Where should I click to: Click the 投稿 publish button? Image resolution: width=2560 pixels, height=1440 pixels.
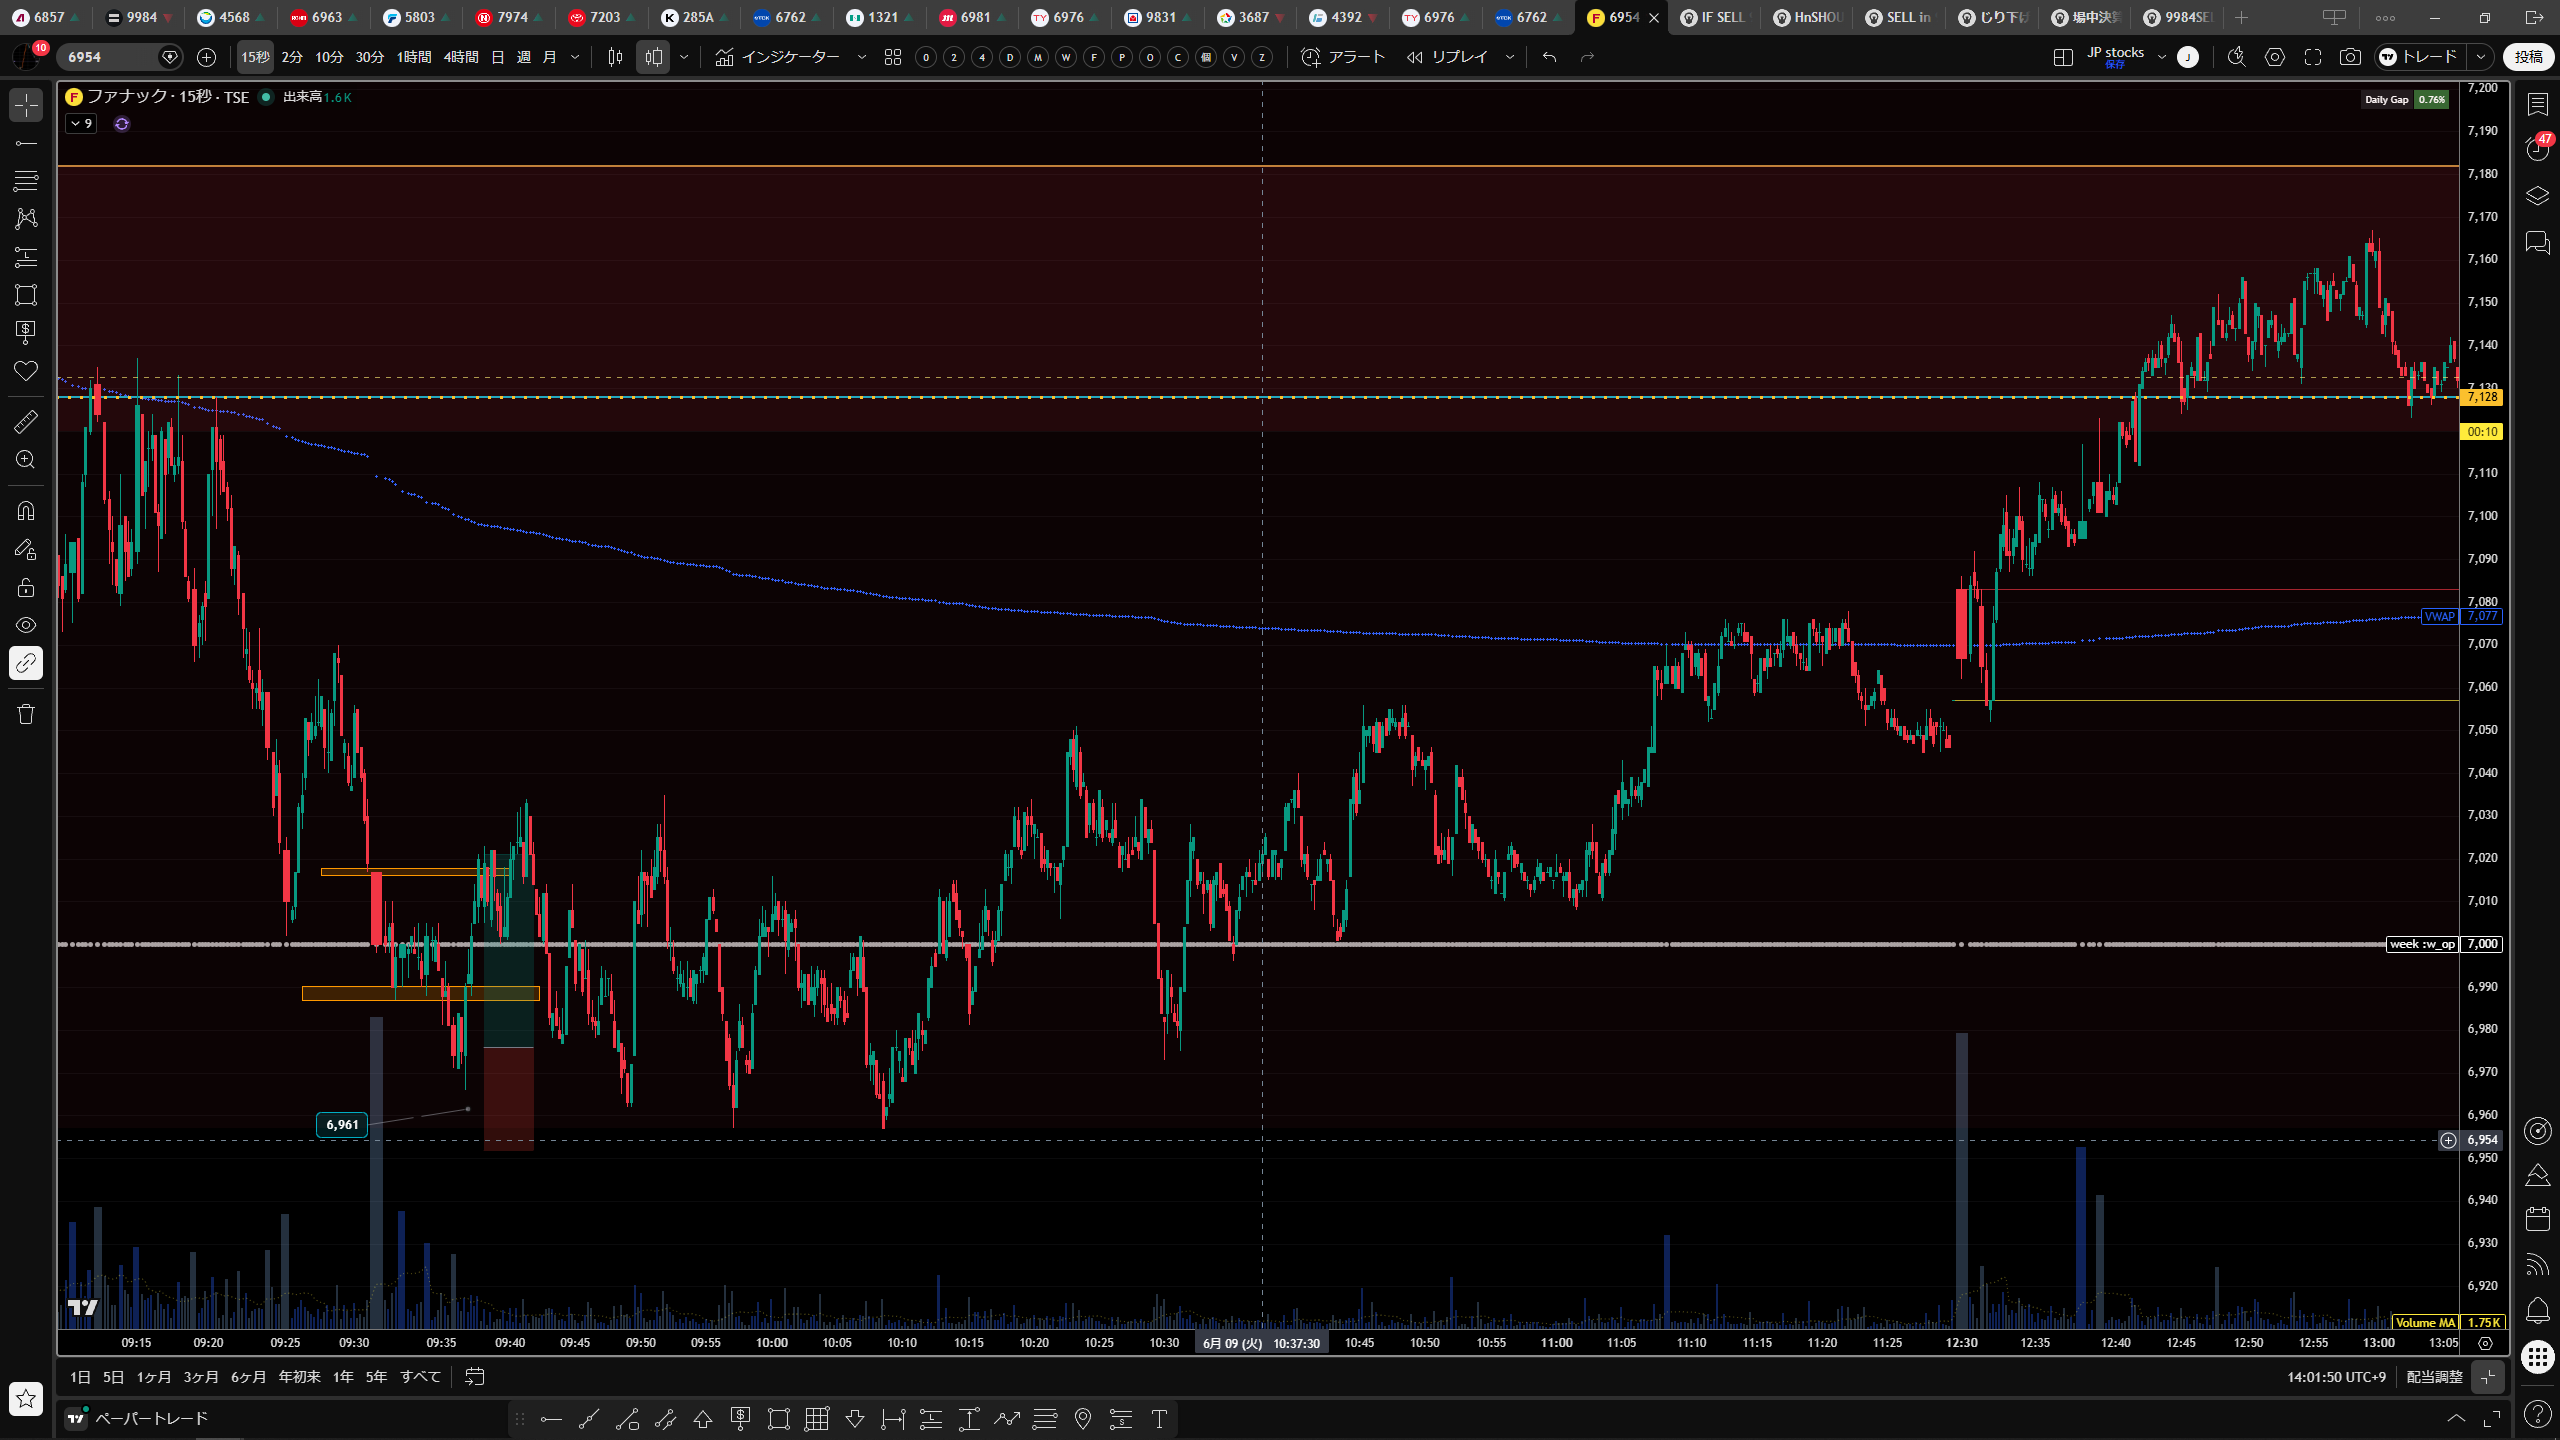2529,58
